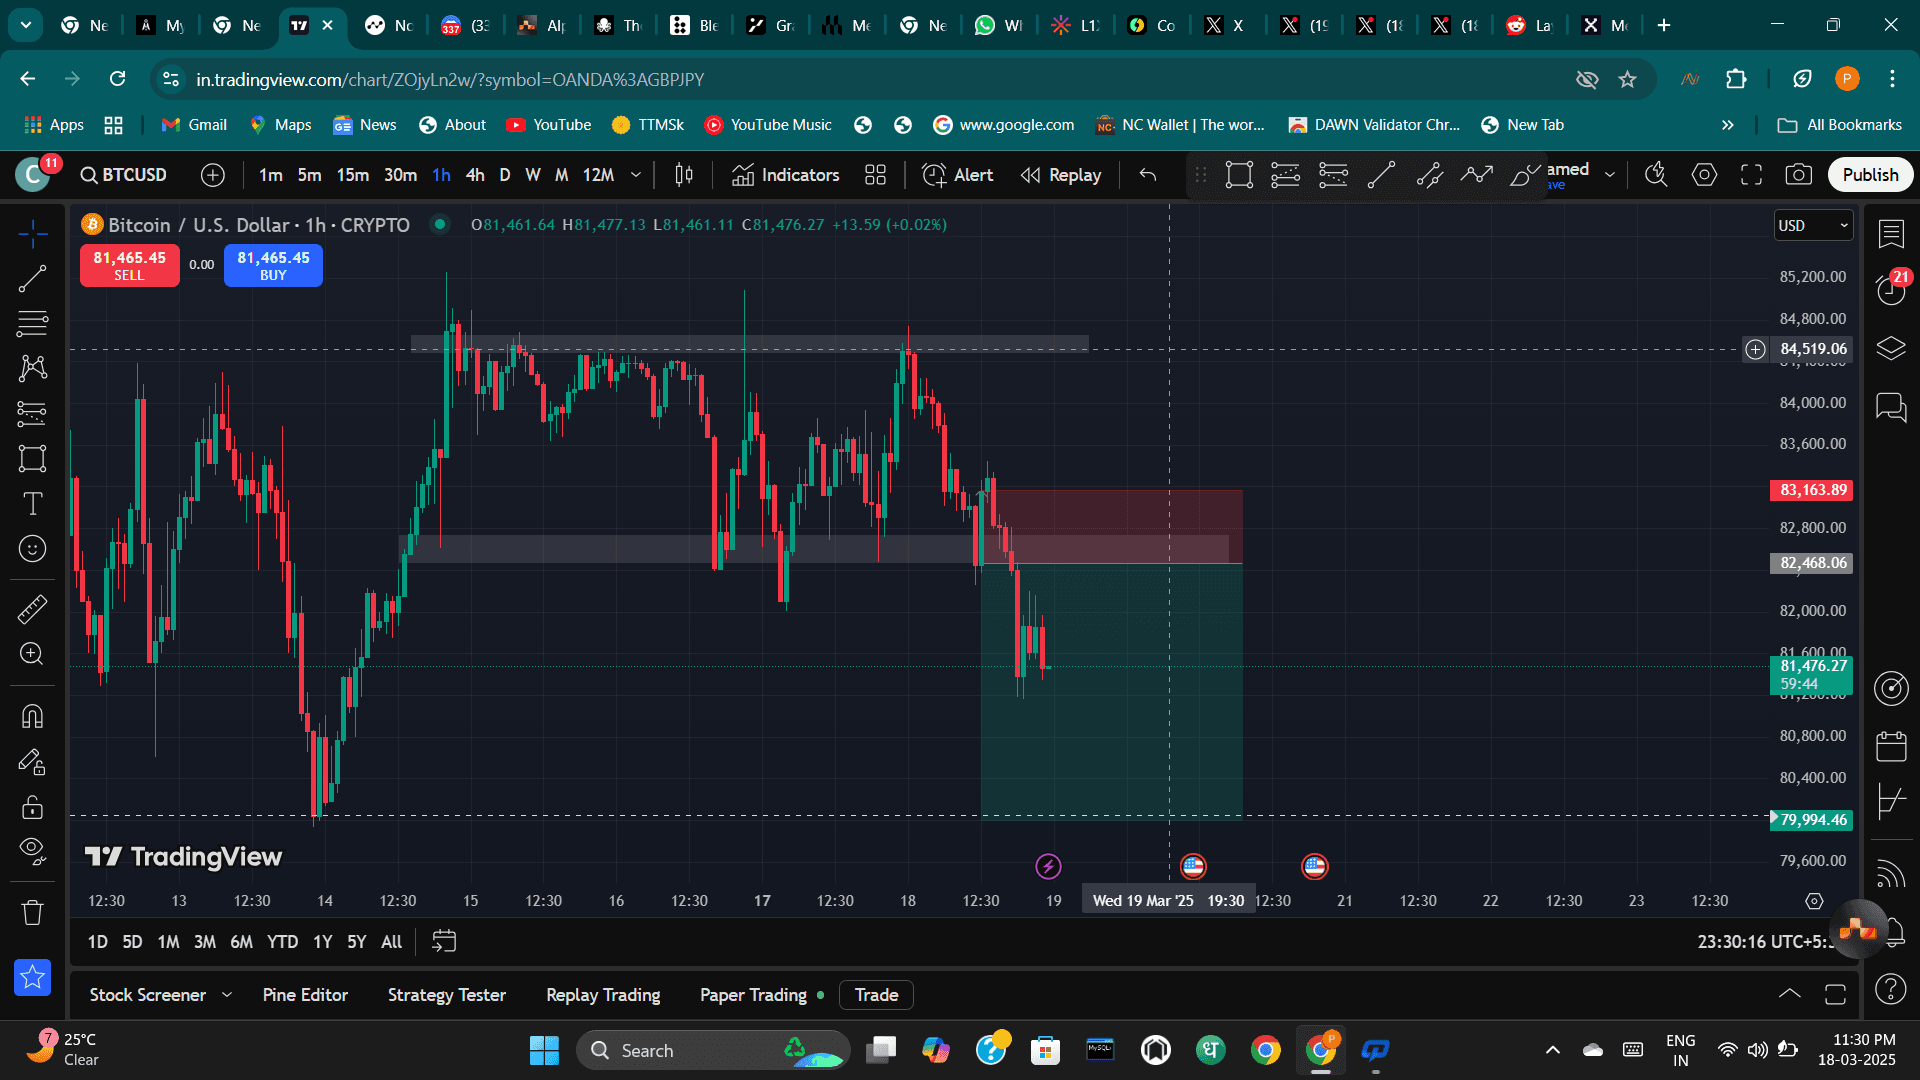Toggle lock all drawing tools
Image resolution: width=1920 pixels, height=1080 pixels.
(x=32, y=807)
